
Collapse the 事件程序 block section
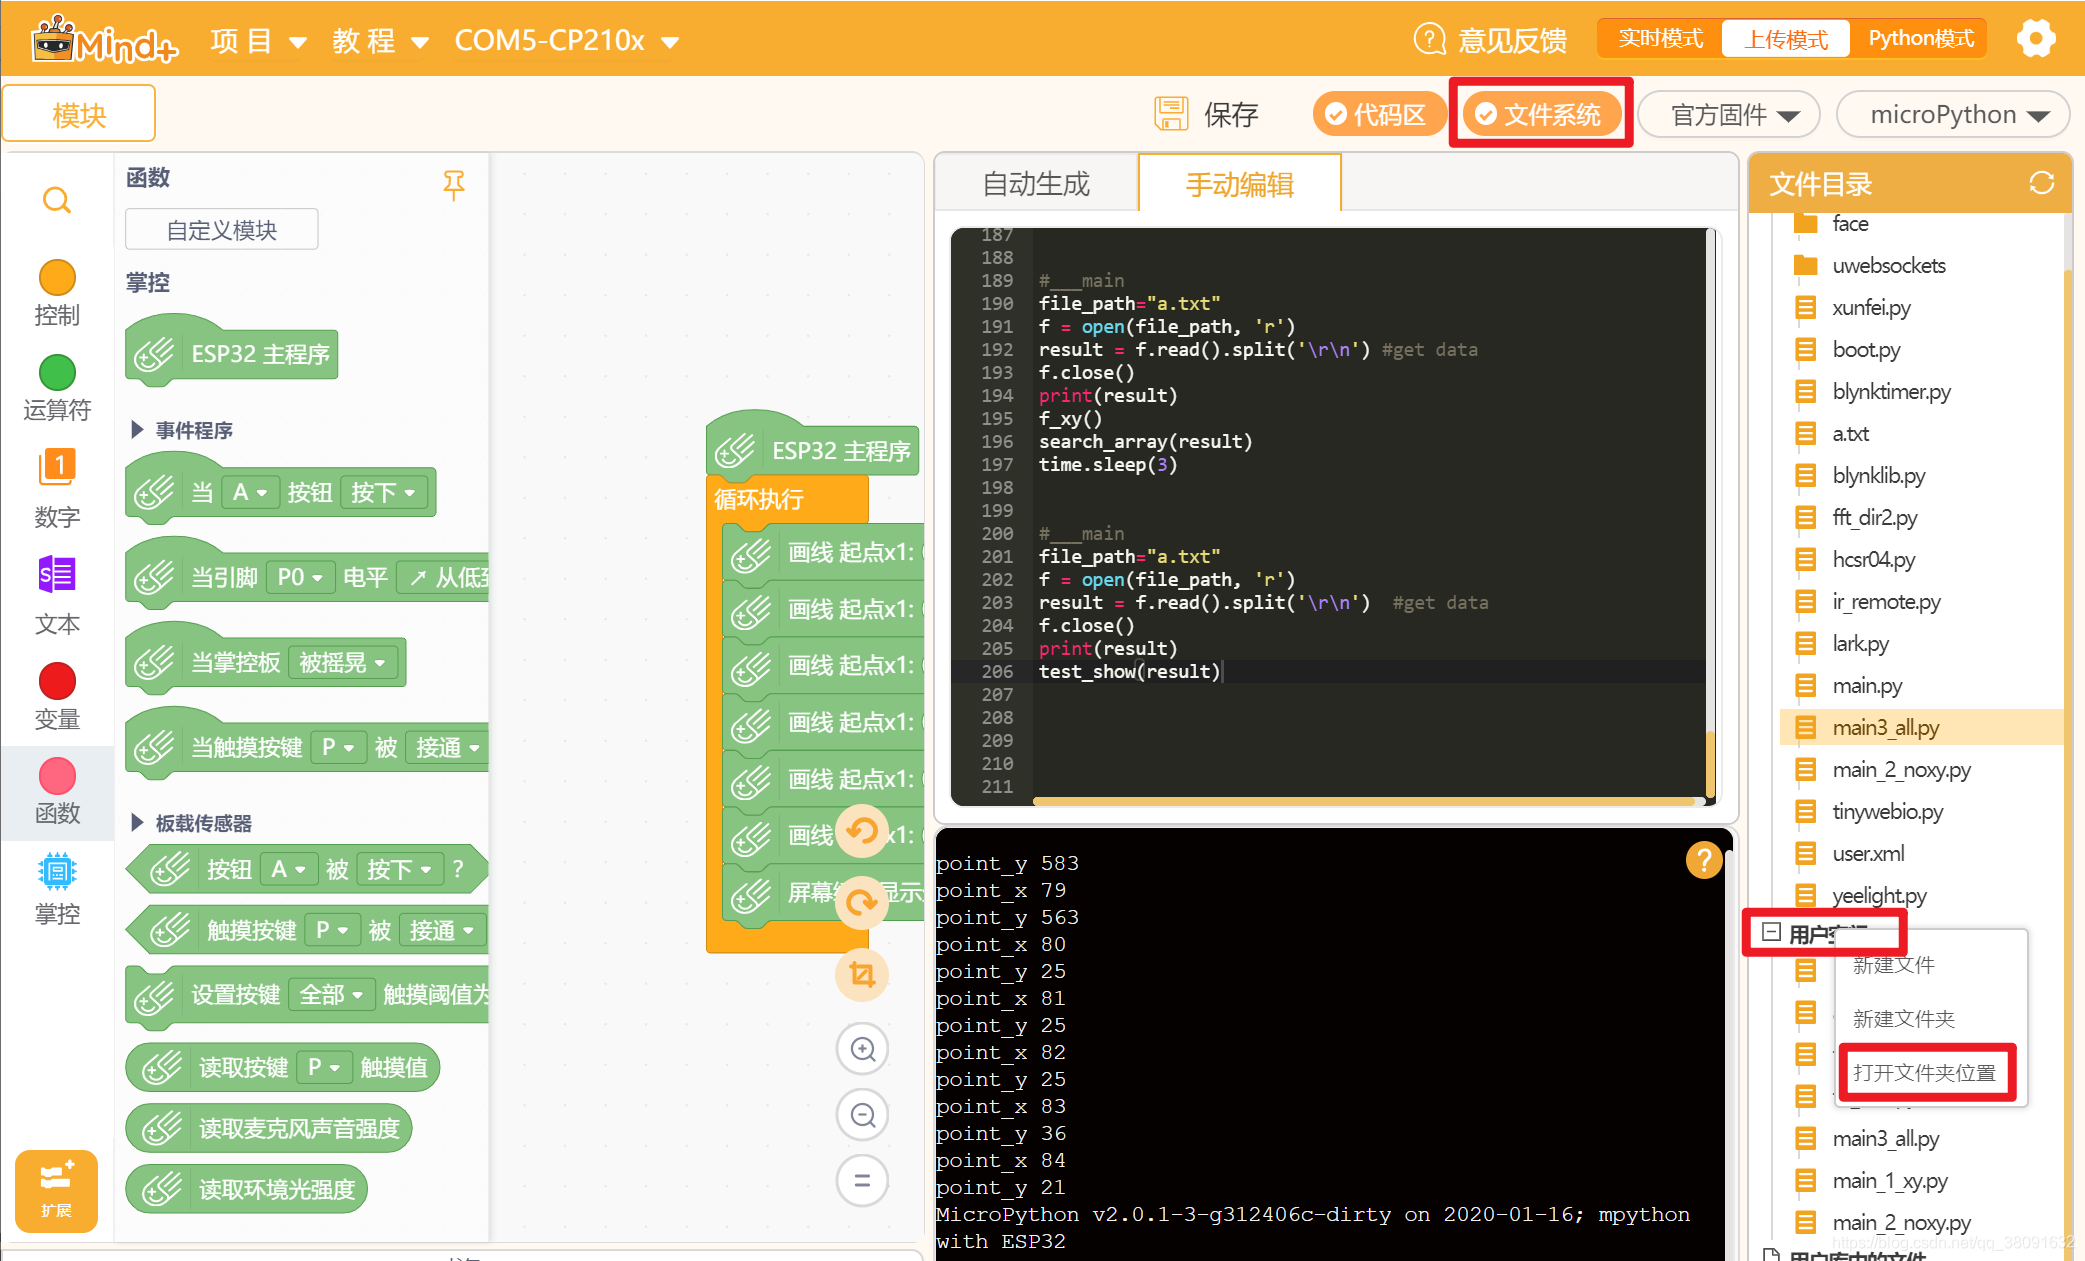point(138,430)
